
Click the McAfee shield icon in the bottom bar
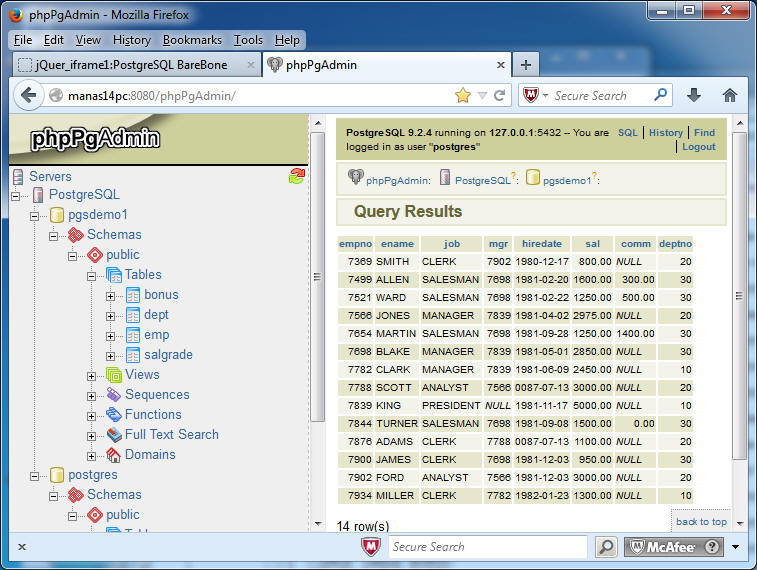(371, 547)
